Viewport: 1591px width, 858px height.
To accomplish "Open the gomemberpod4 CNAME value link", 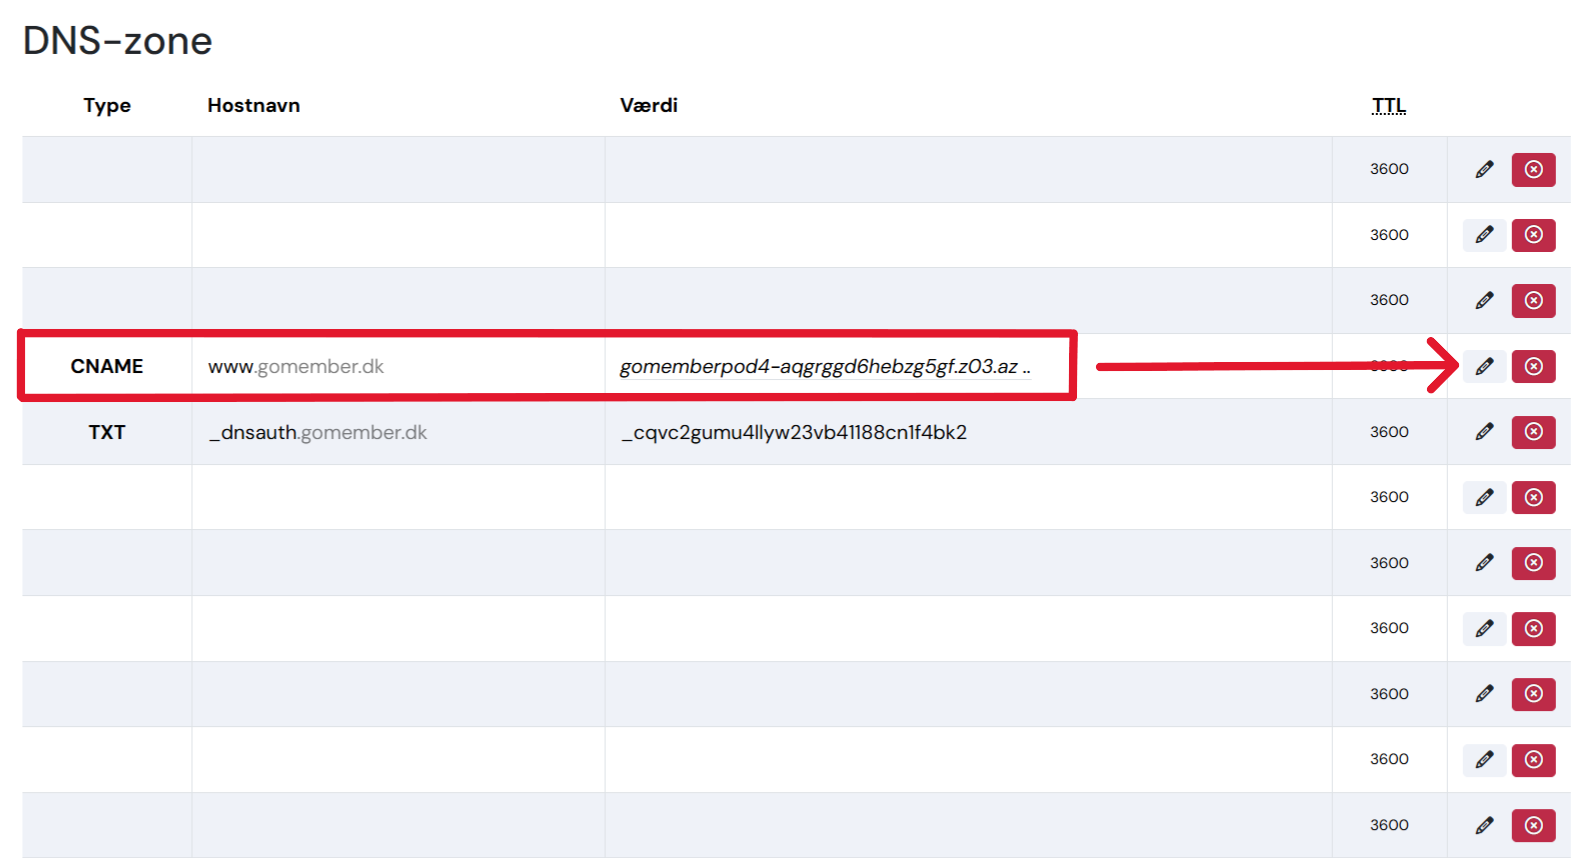I will tap(825, 367).
